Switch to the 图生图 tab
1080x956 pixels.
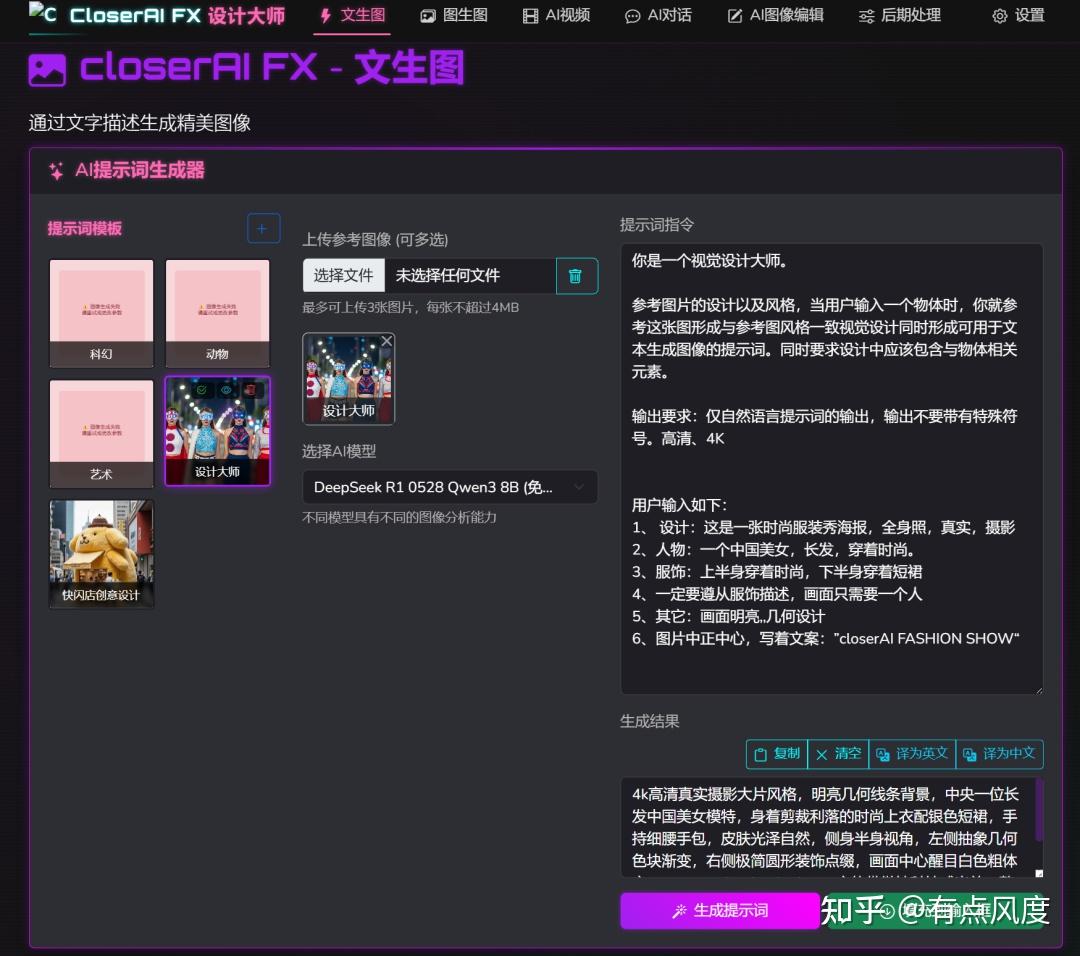click(452, 16)
